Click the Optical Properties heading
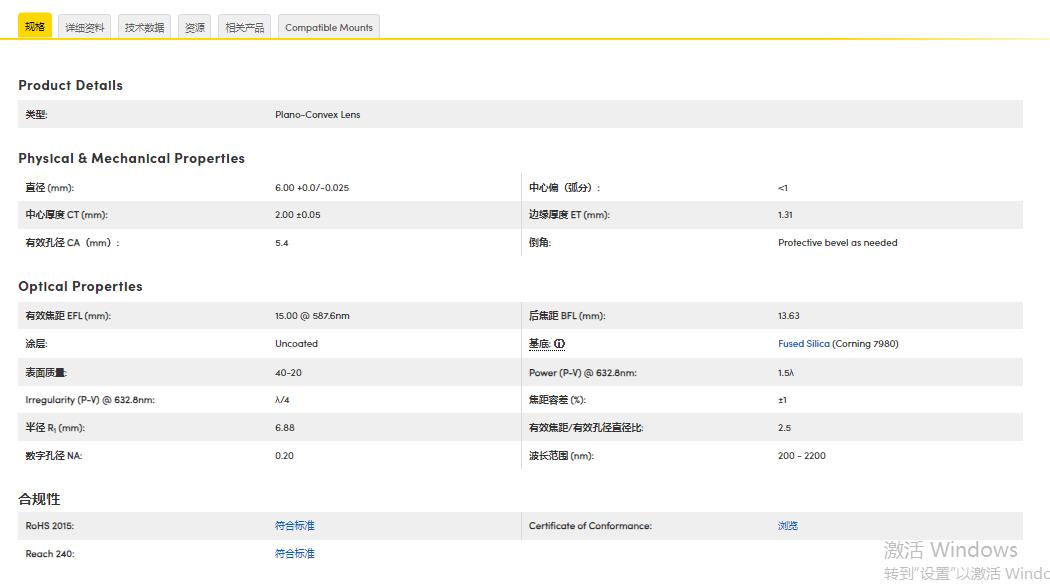 (80, 286)
